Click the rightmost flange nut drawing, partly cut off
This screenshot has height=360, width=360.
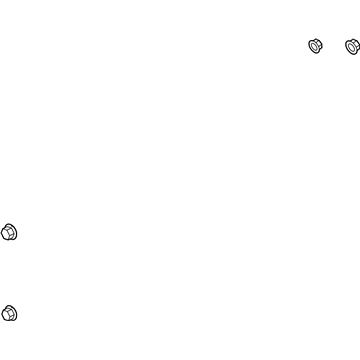click(353, 47)
